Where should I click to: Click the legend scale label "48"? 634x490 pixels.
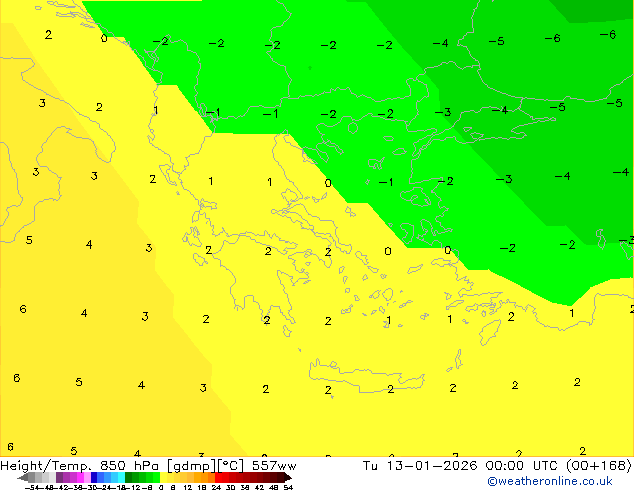pyautogui.click(x=273, y=487)
